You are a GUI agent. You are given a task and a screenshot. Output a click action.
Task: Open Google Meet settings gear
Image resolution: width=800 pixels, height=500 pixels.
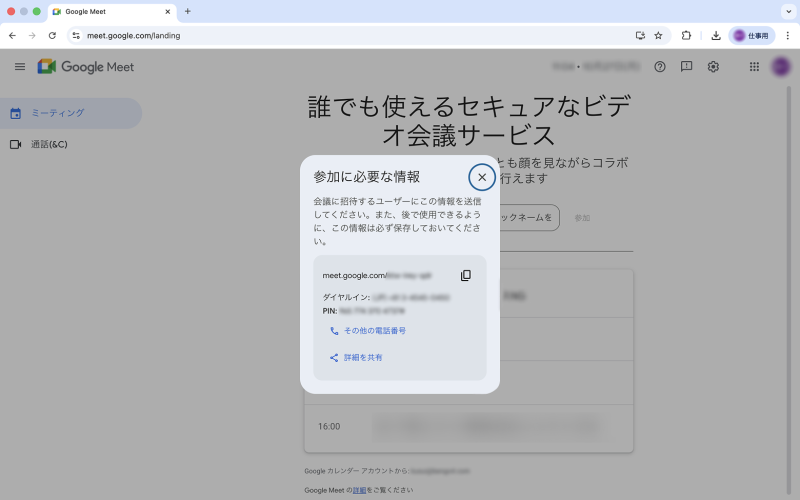tap(713, 67)
